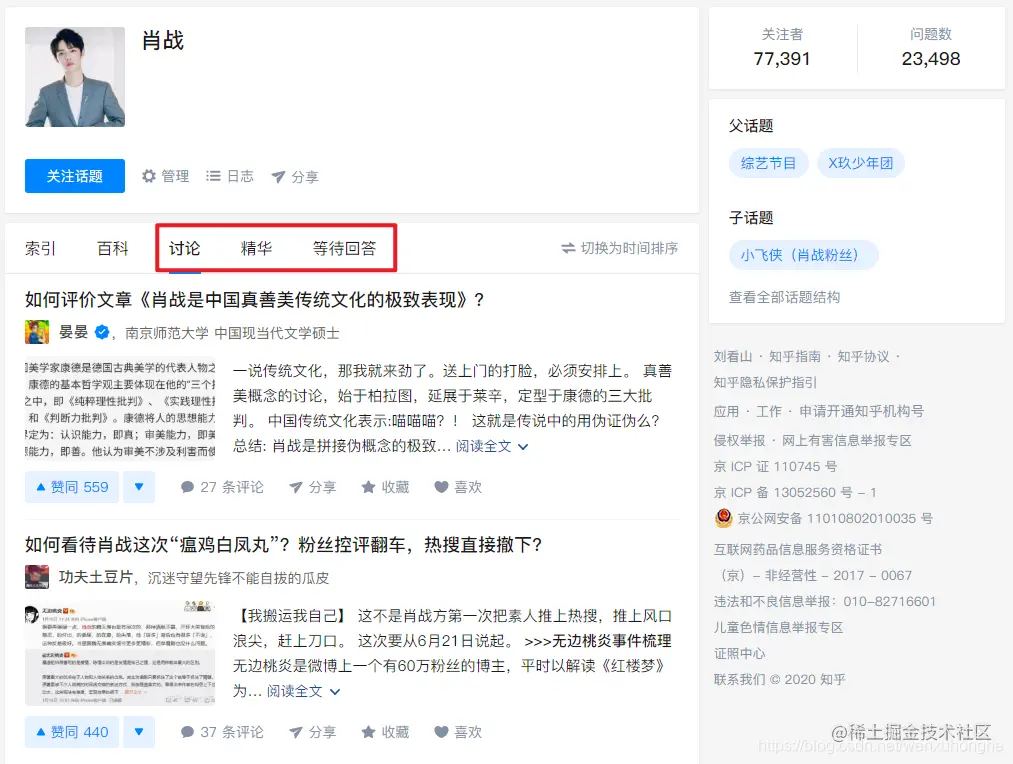This screenshot has height=764, width=1013.
Task: Click the gear icon next to 管理
Action: [149, 176]
